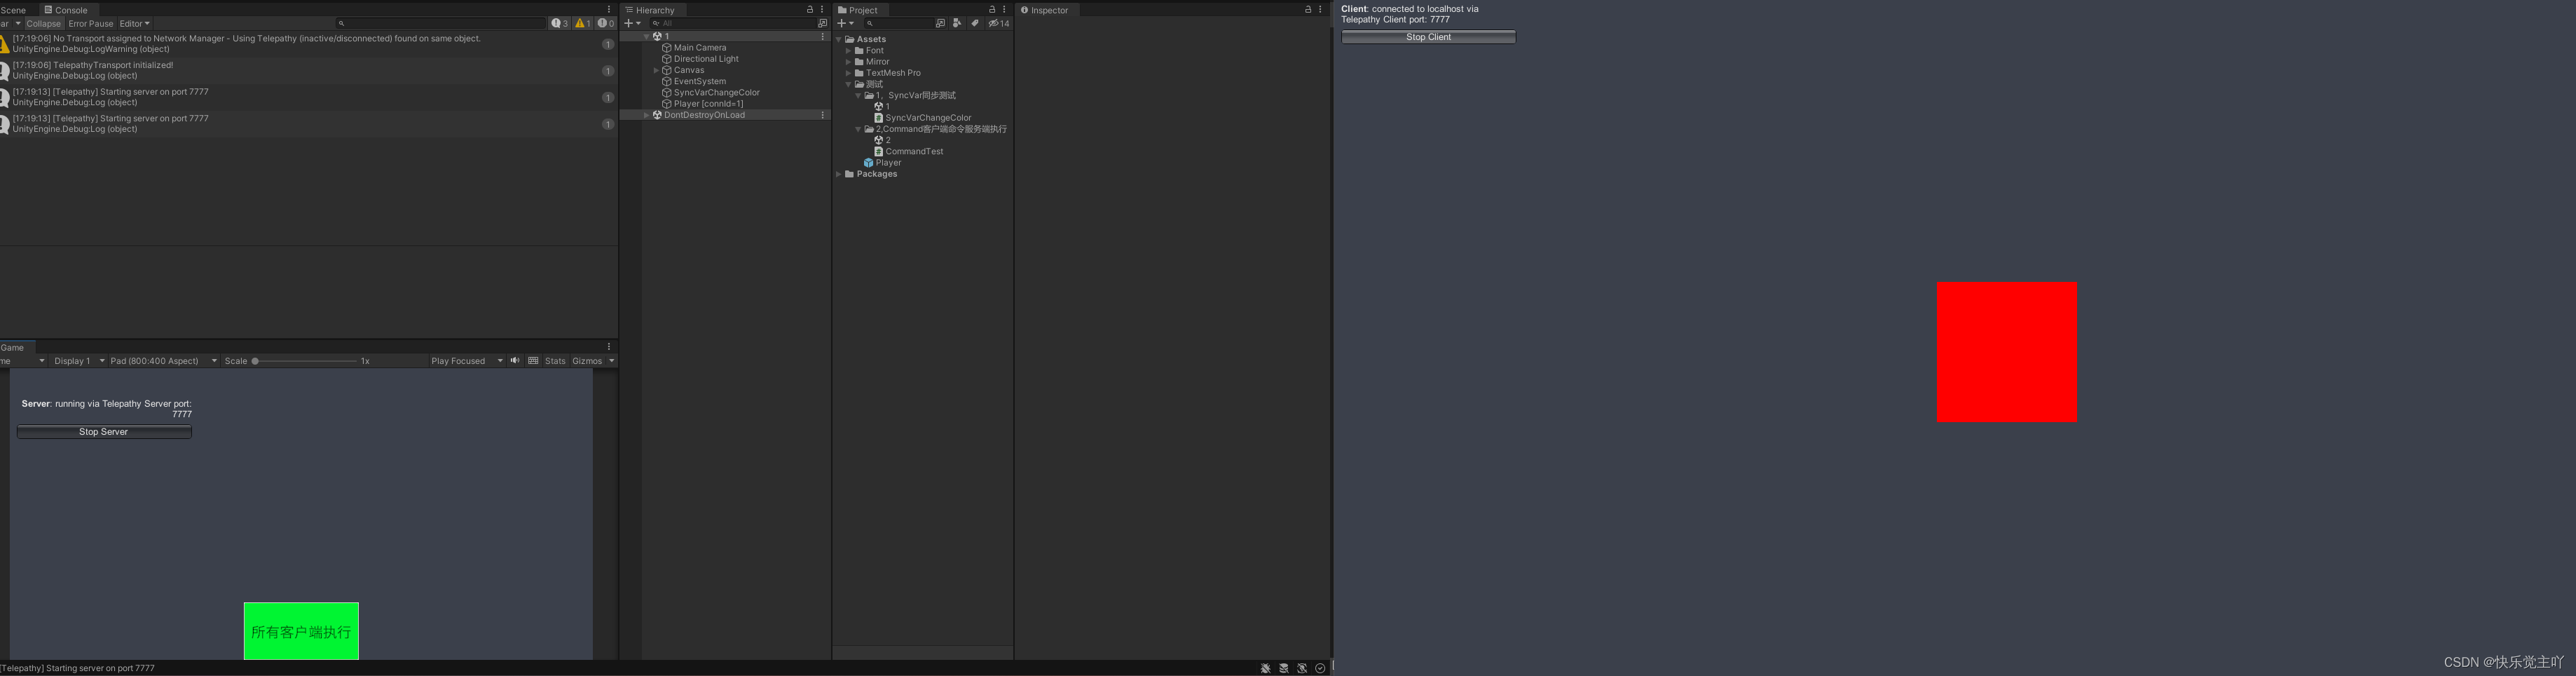Click the keyboard input icon in Game toolbar

coord(533,361)
